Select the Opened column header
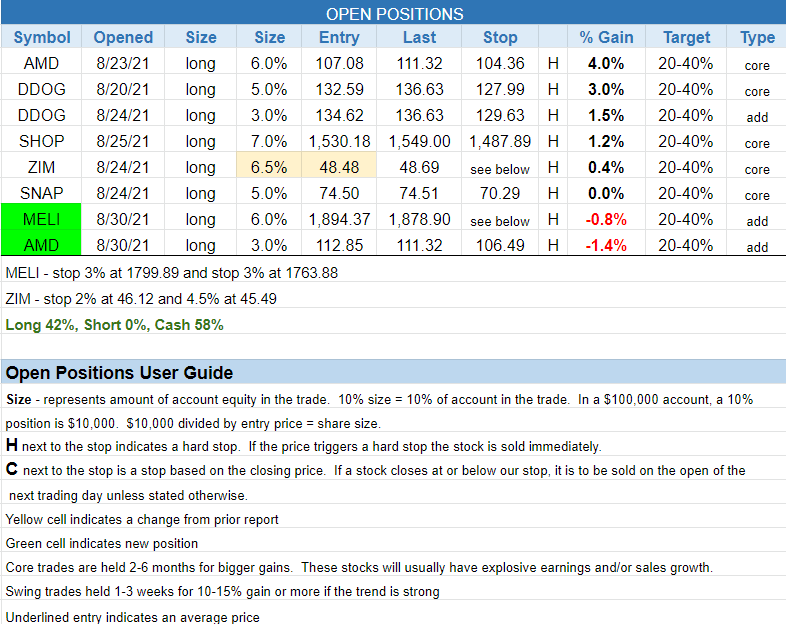Screen dimensions: 786x624 pos(123,37)
